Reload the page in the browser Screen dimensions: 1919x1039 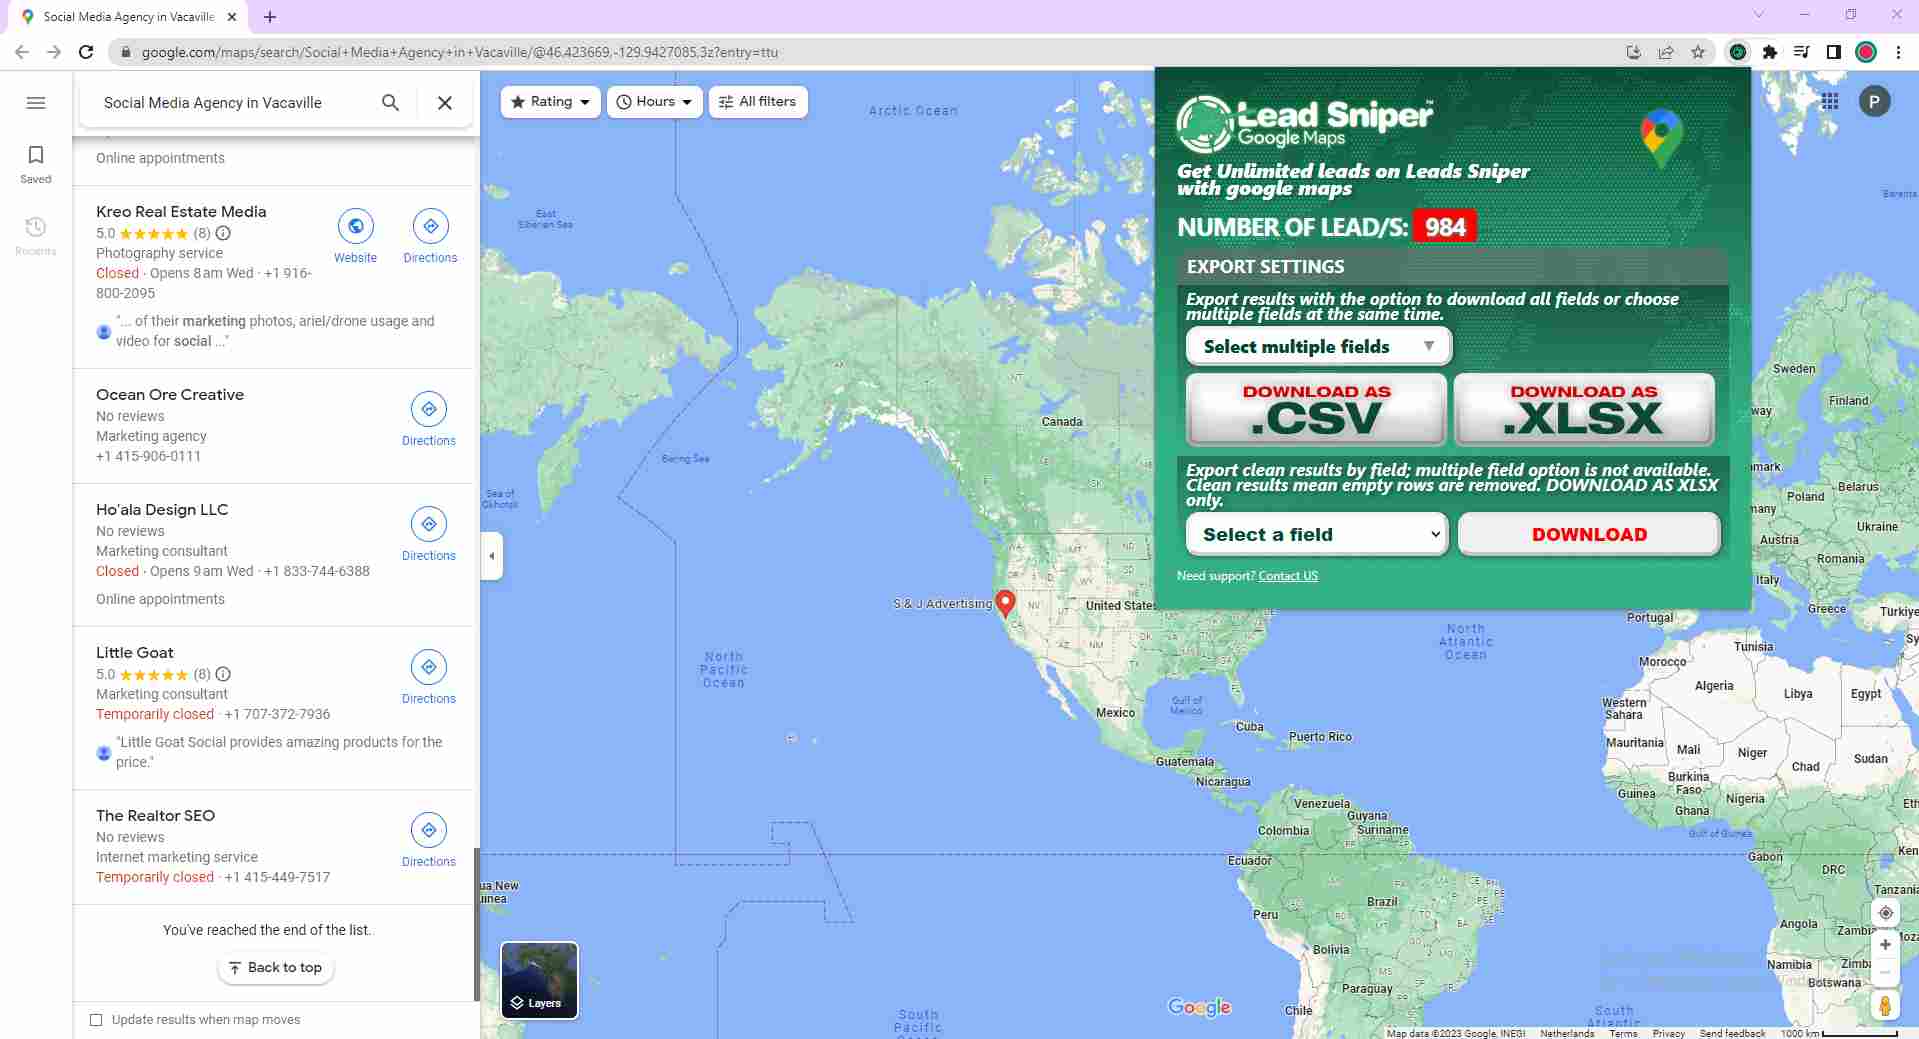pos(86,52)
